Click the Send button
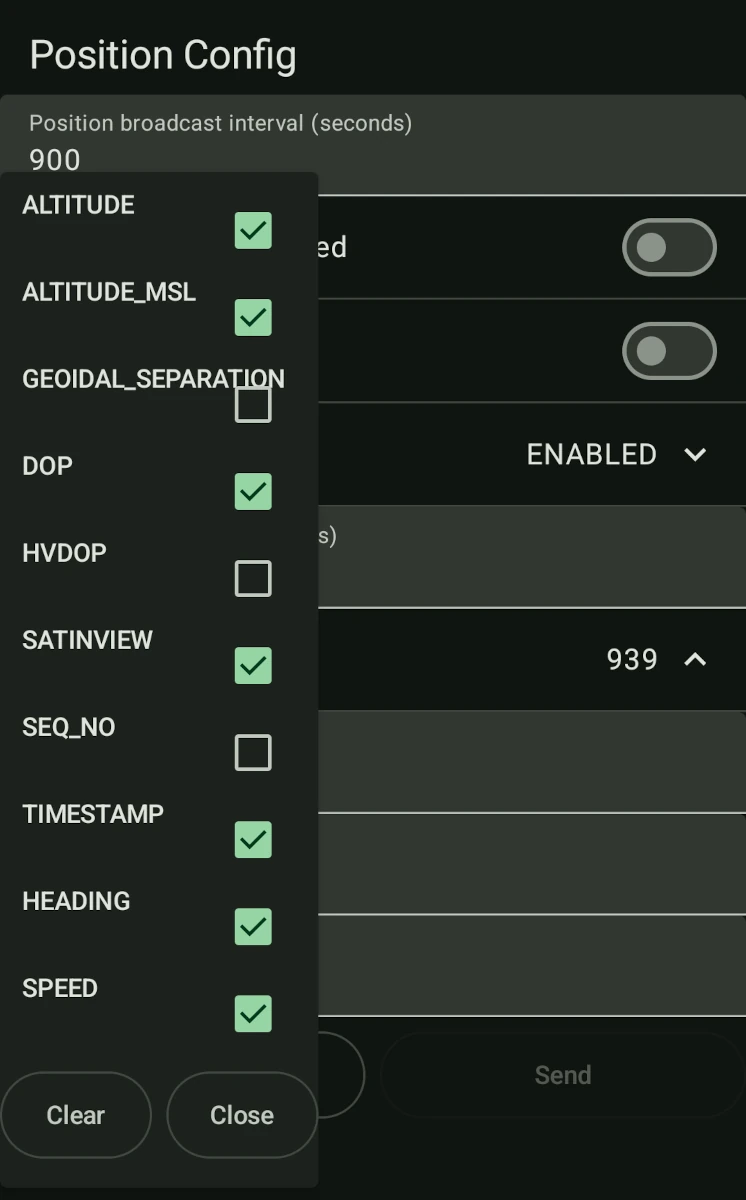746x1200 pixels. (x=562, y=1075)
